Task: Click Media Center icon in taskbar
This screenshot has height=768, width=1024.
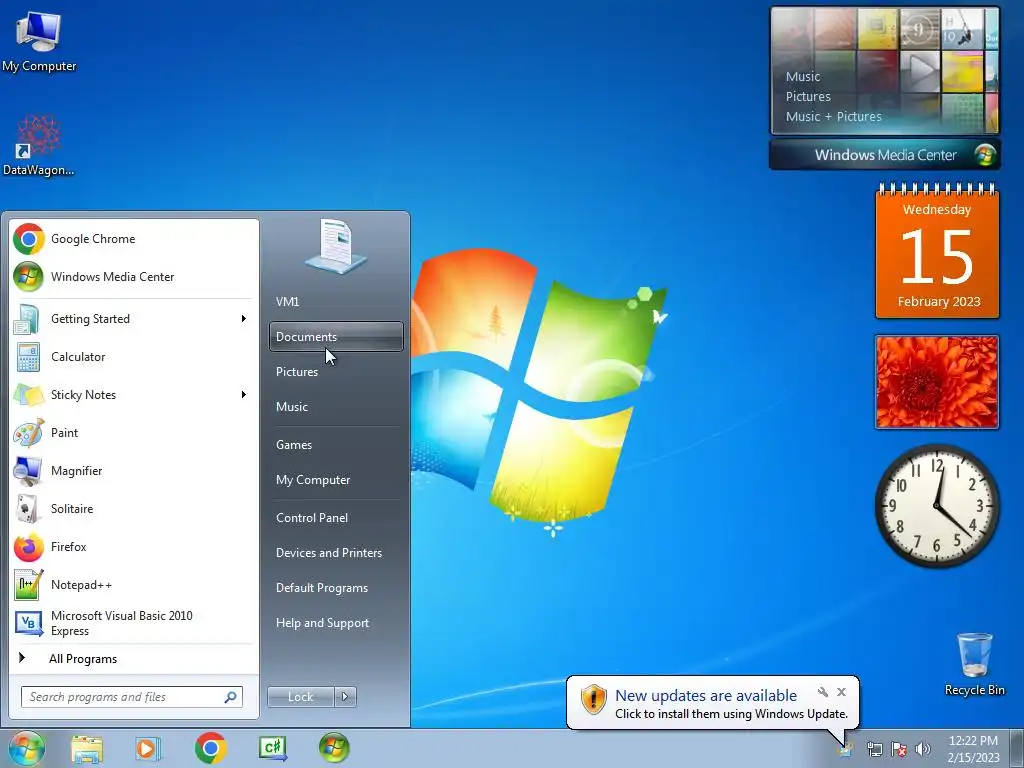Action: pyautogui.click(x=334, y=748)
